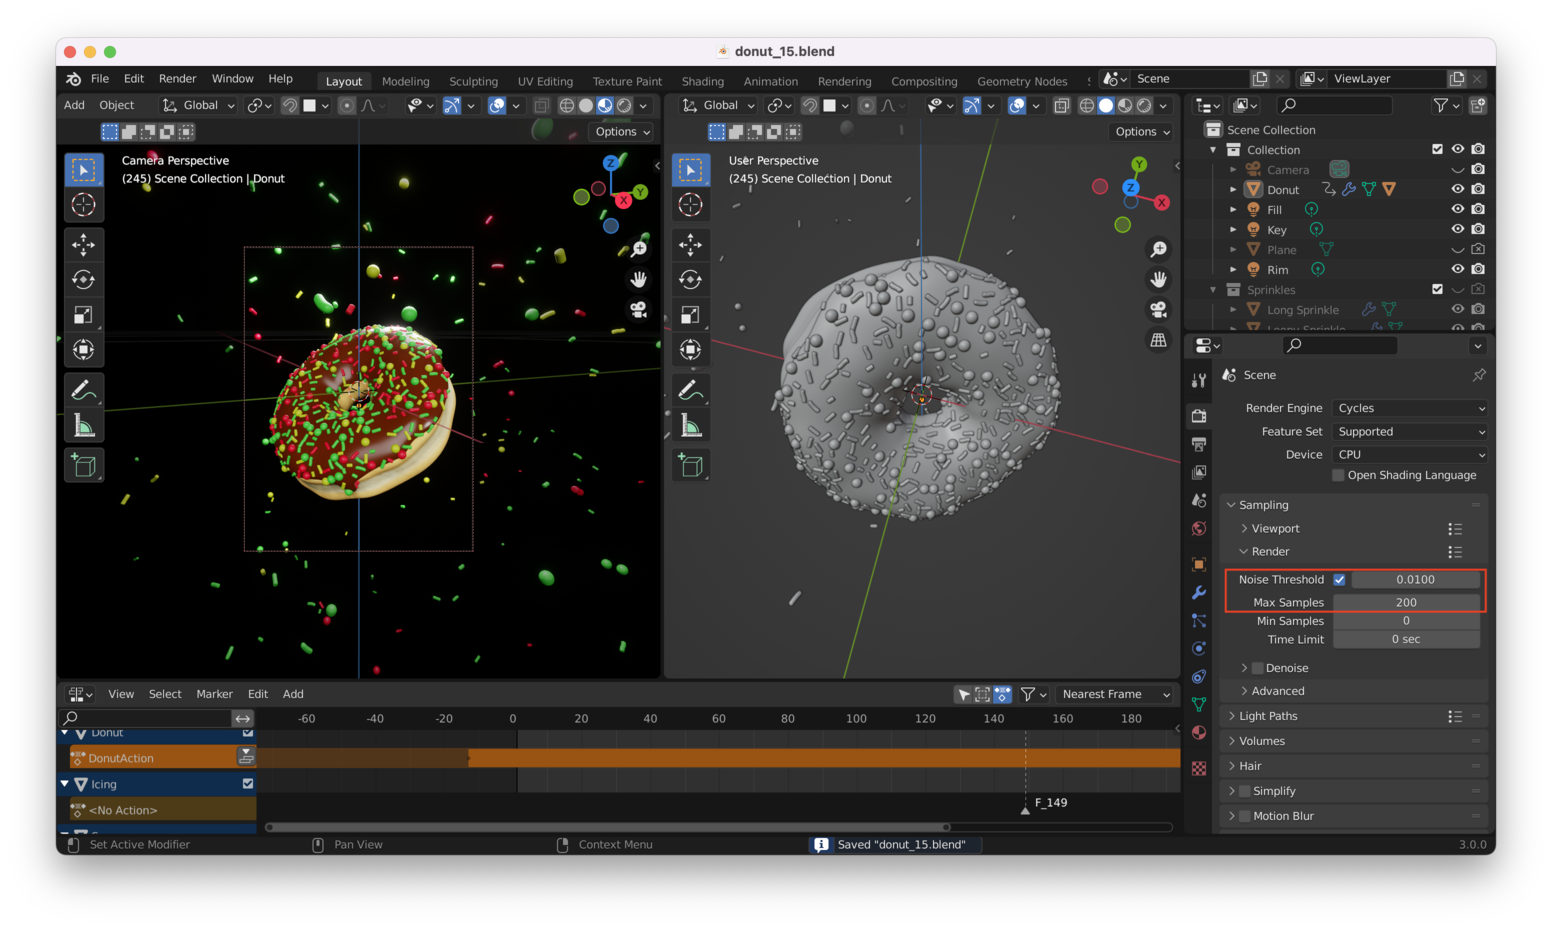This screenshot has width=1552, height=929.
Task: Open the Output properties tab icon
Action: (x=1199, y=444)
